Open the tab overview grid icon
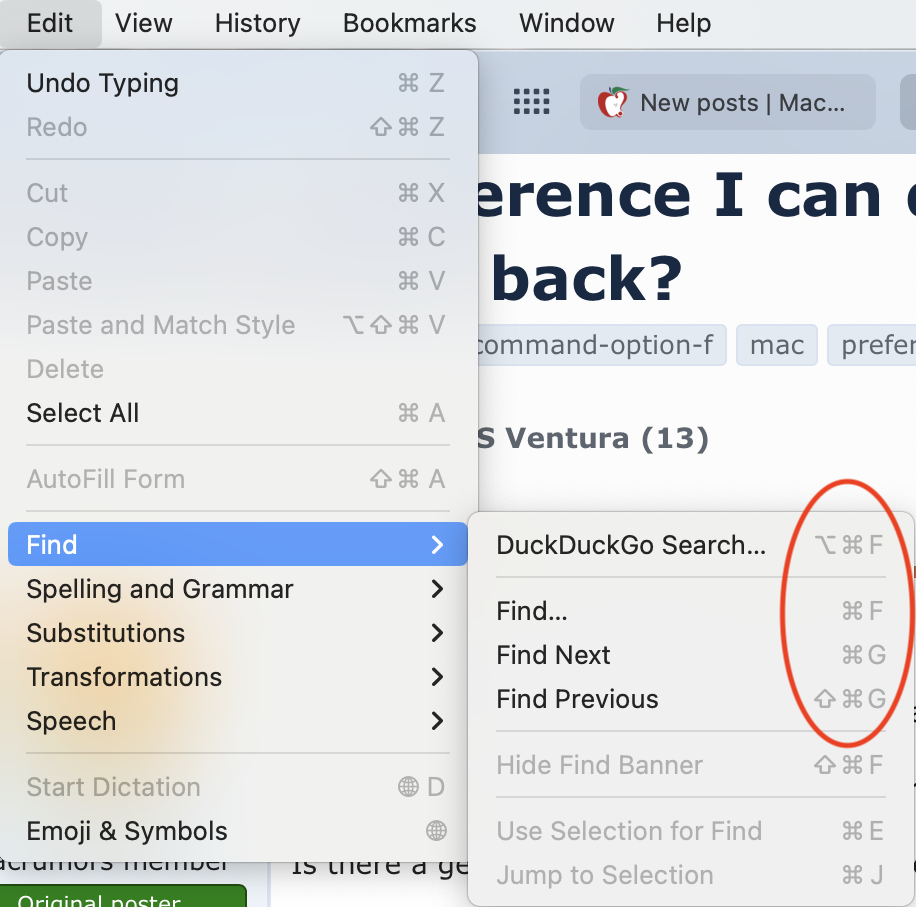The image size is (916, 907). tap(531, 102)
